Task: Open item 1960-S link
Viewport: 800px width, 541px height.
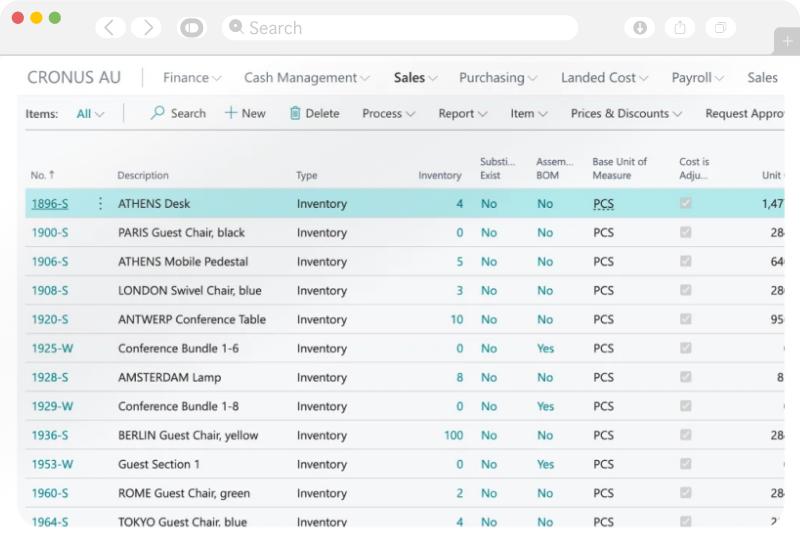Action: pyautogui.click(x=49, y=494)
